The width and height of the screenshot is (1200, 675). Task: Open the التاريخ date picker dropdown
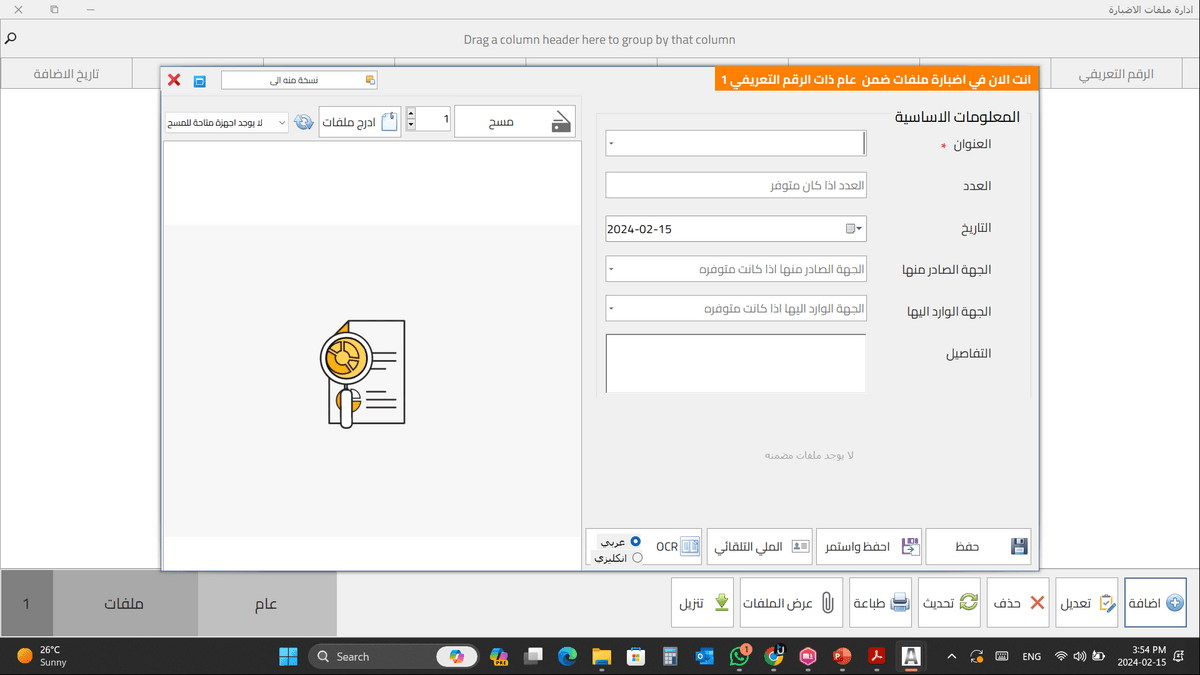point(855,229)
